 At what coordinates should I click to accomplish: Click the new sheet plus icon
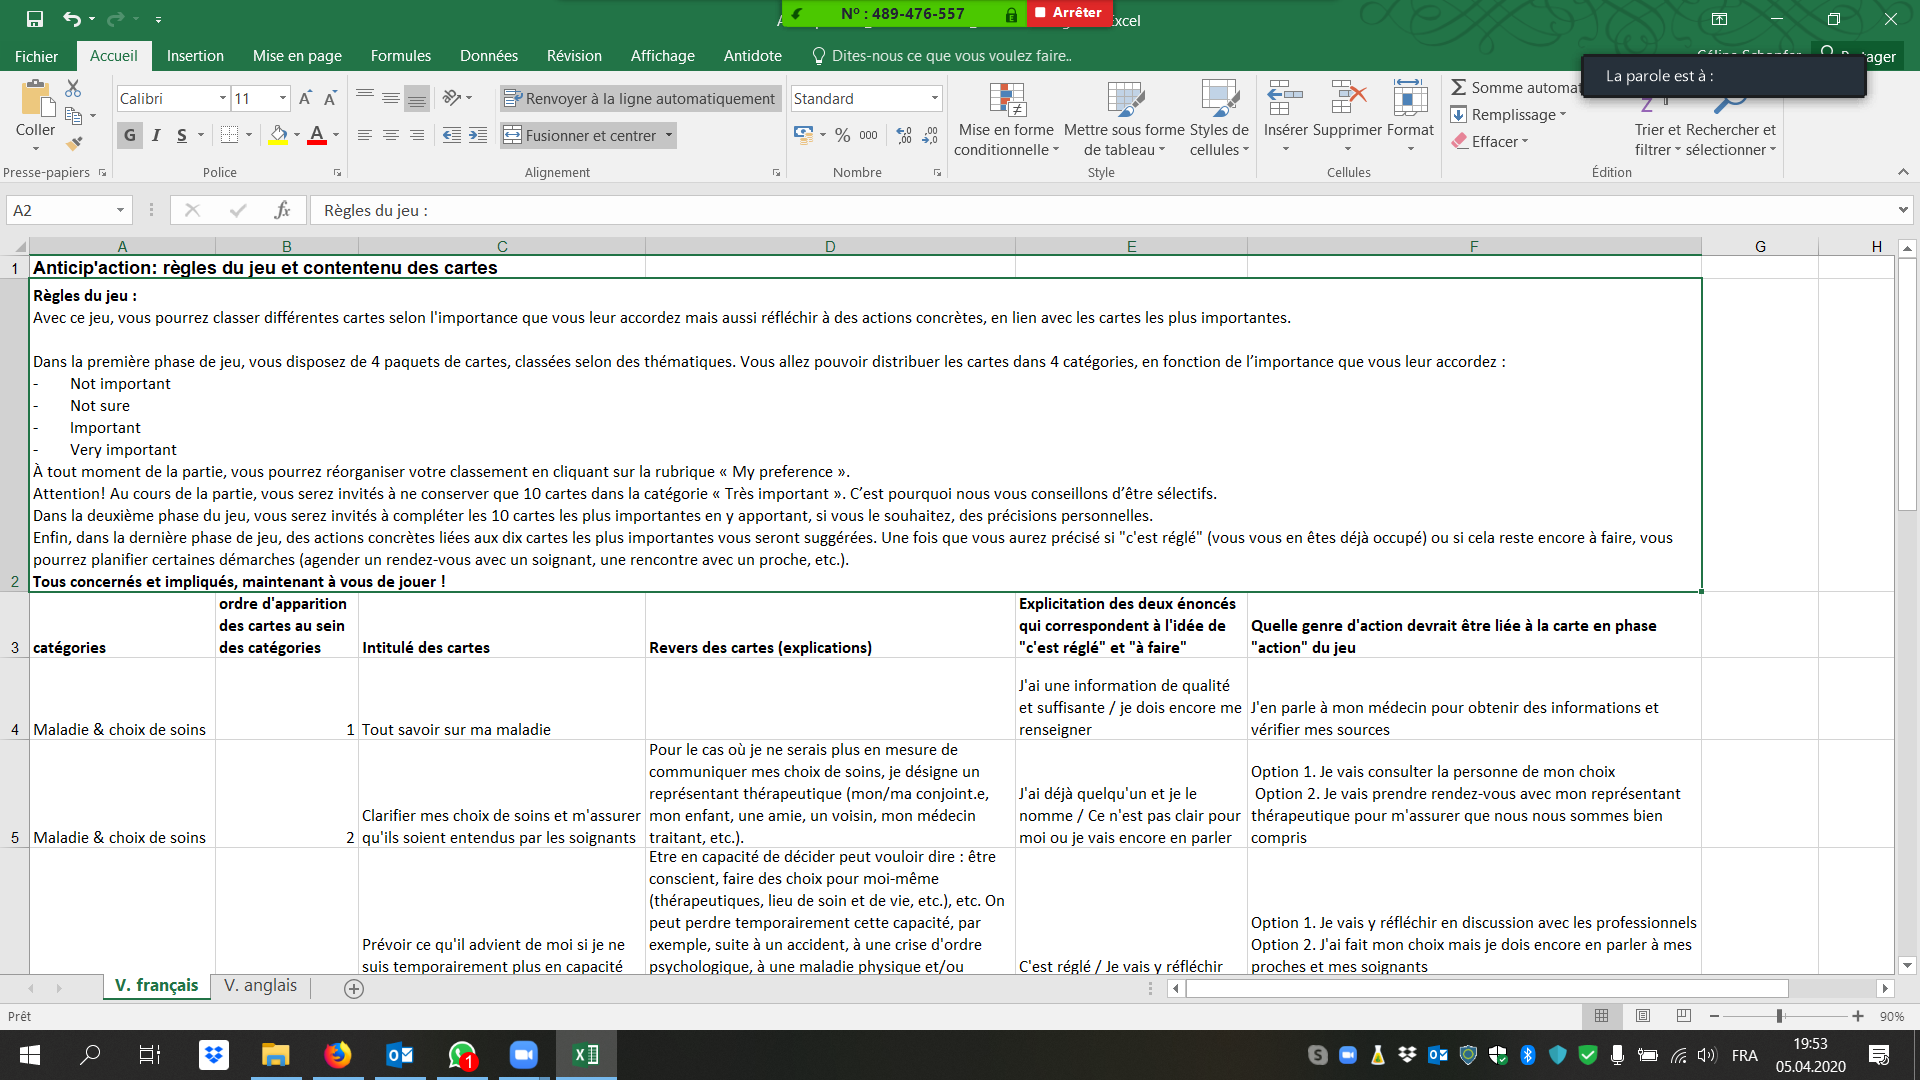click(354, 988)
